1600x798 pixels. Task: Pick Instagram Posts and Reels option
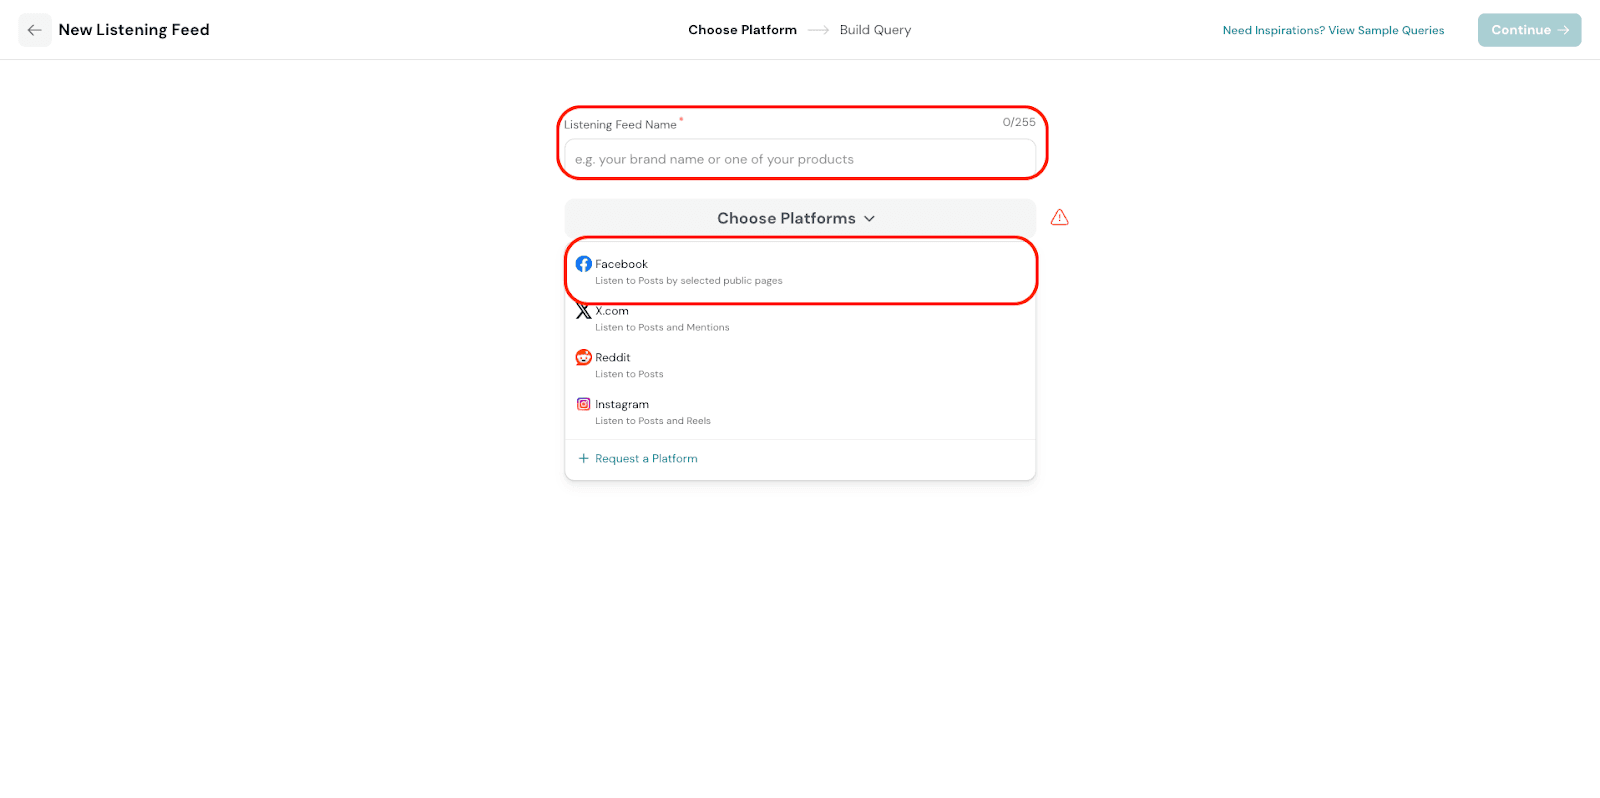pyautogui.click(x=800, y=412)
